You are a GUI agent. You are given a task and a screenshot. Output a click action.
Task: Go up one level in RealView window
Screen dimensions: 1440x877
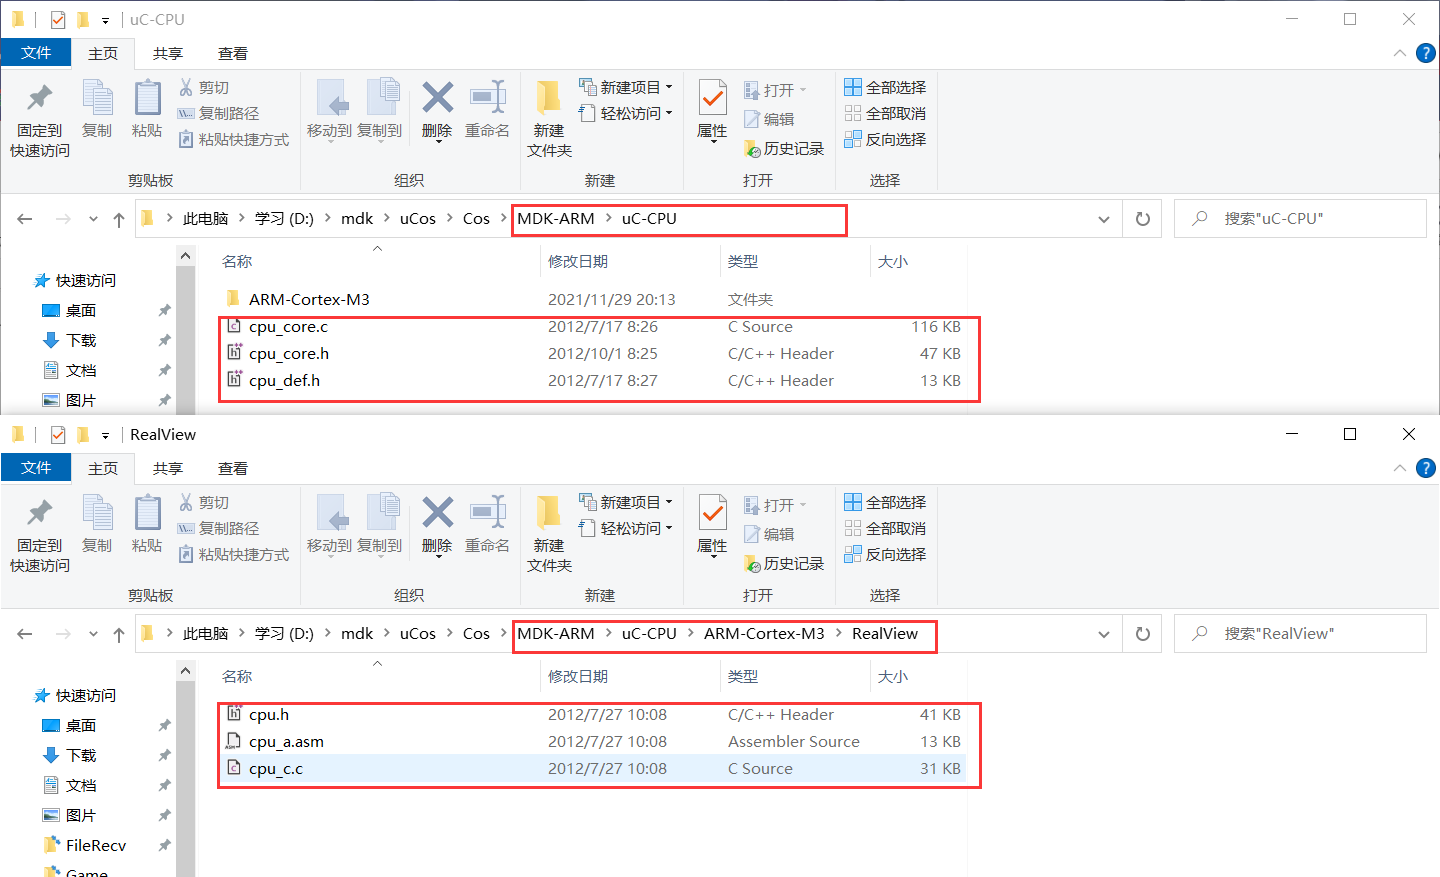(119, 634)
